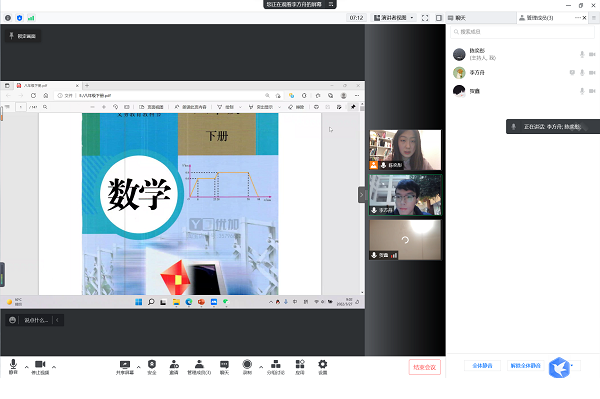
Task: Click the shared PDF viewer vertical scrollbar
Action: tap(362, 199)
